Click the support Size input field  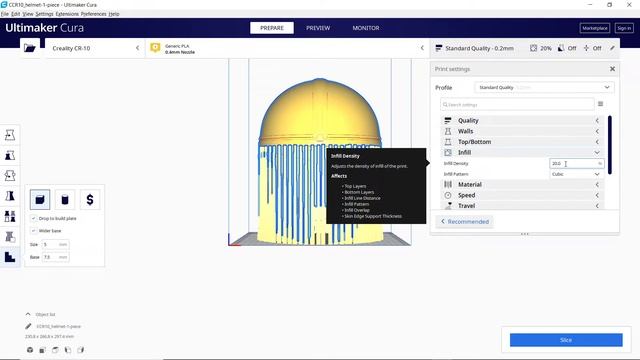click(x=56, y=244)
